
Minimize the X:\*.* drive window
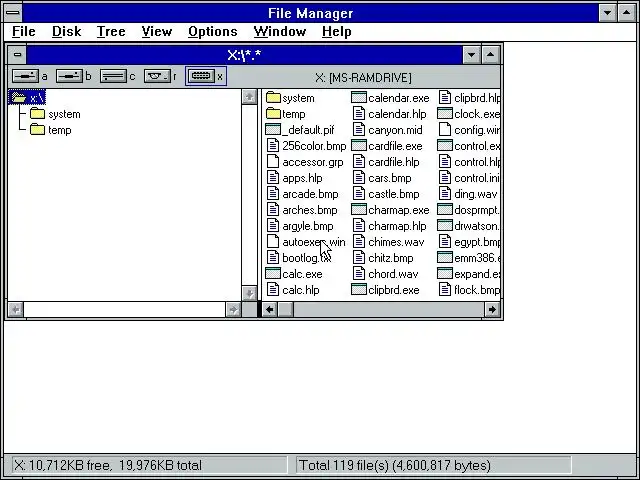(x=471, y=54)
